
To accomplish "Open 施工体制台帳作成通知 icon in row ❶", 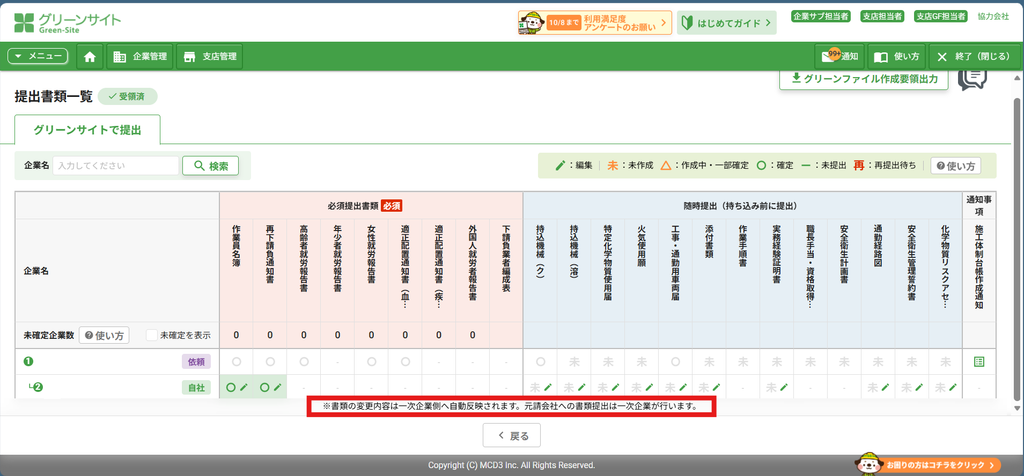I will click(979, 362).
